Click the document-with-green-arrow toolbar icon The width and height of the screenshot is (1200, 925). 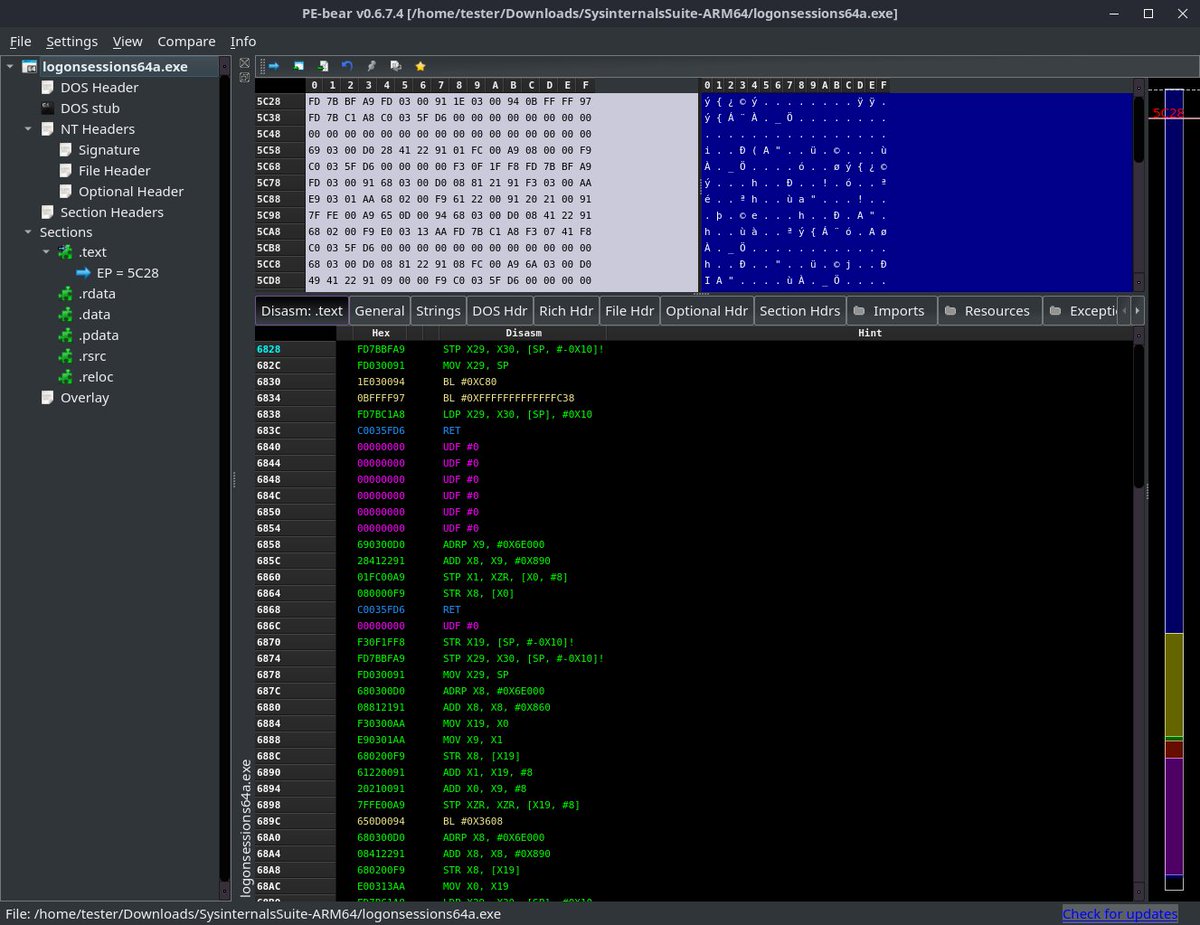322,66
